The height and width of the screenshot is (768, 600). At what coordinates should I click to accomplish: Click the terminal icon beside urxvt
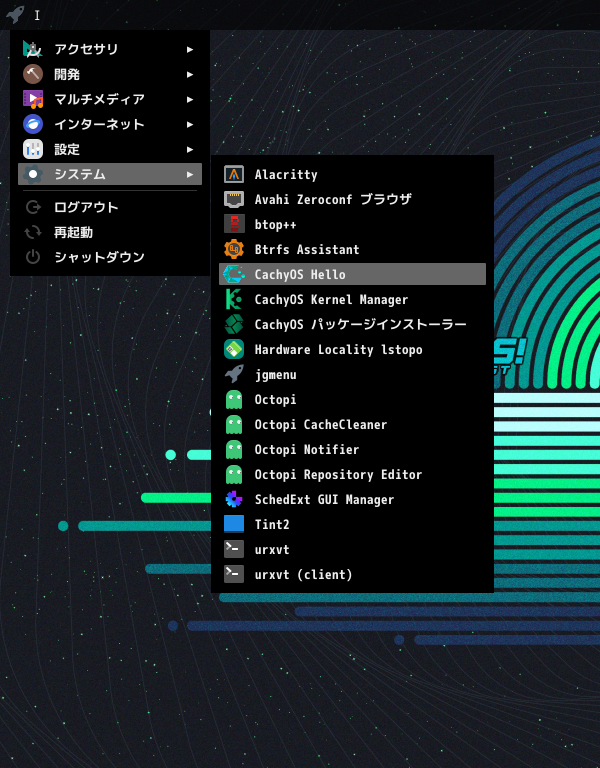pyautogui.click(x=234, y=549)
